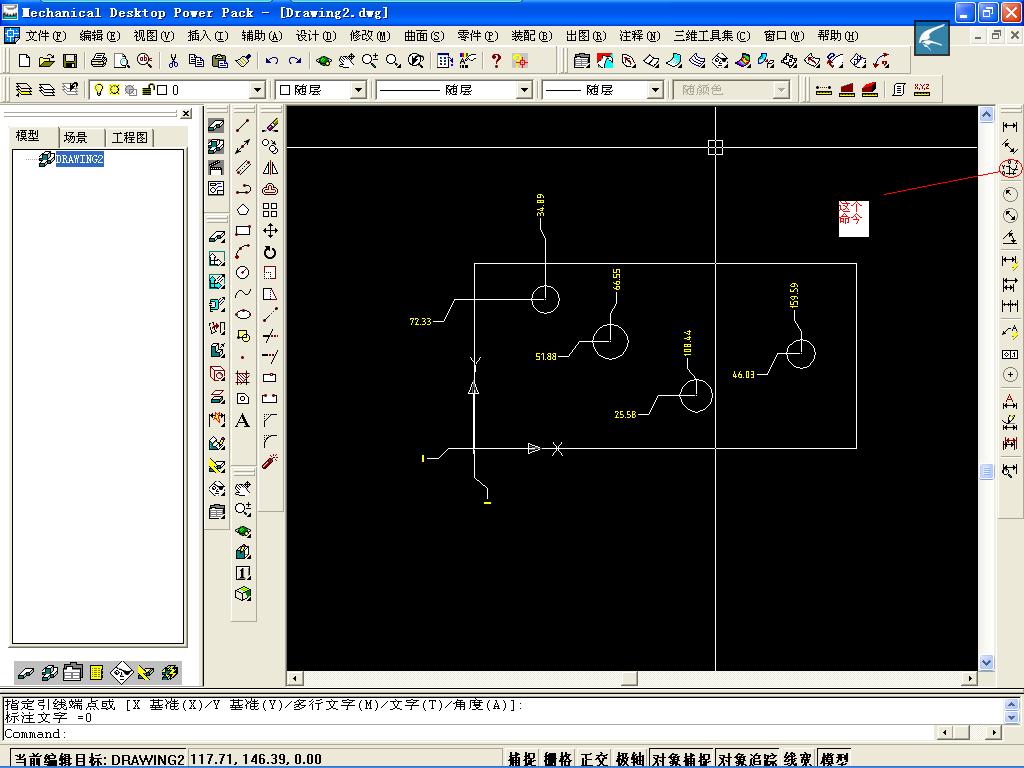Image resolution: width=1024 pixels, height=768 pixels.
Task: Click the Locate Point X,Y,Z icon
Action: (x=922, y=89)
